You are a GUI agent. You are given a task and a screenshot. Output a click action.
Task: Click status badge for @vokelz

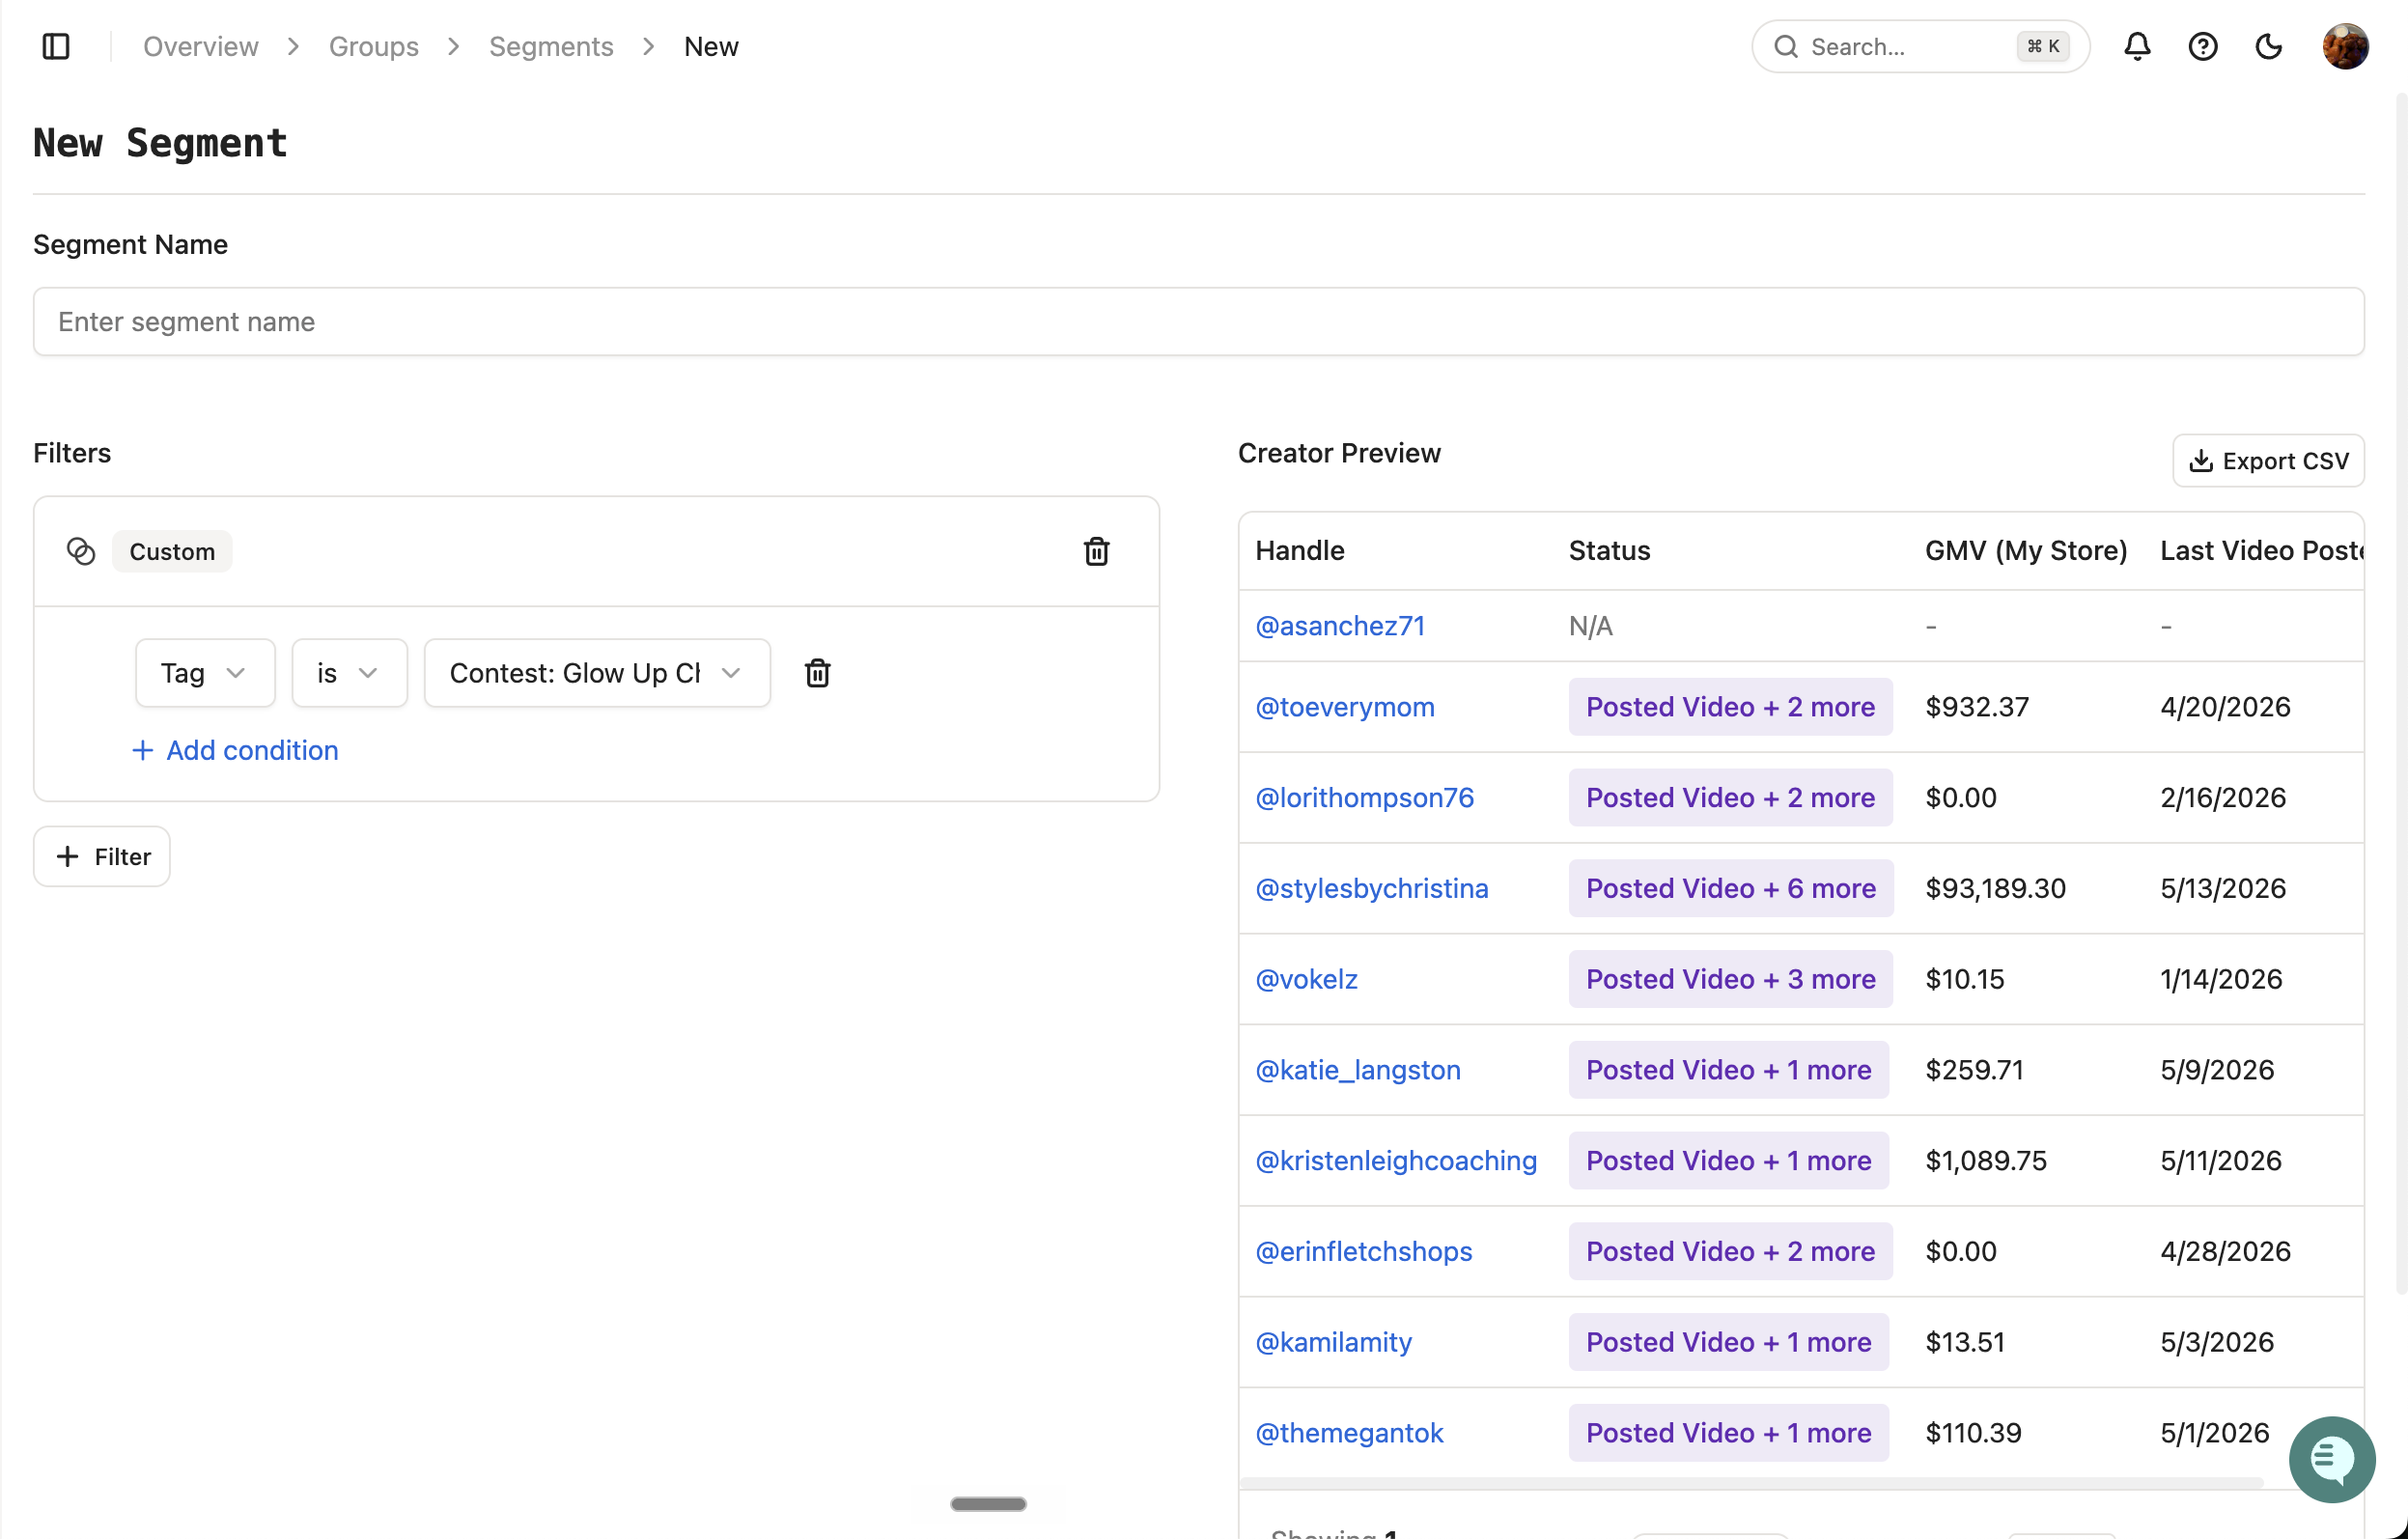[1730, 978]
